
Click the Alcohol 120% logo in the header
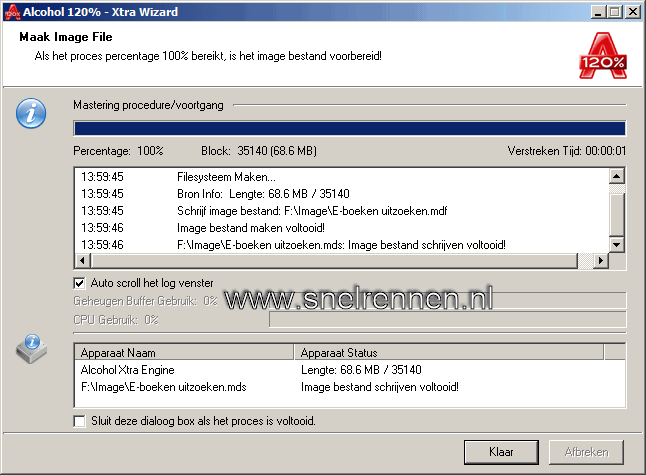point(603,56)
